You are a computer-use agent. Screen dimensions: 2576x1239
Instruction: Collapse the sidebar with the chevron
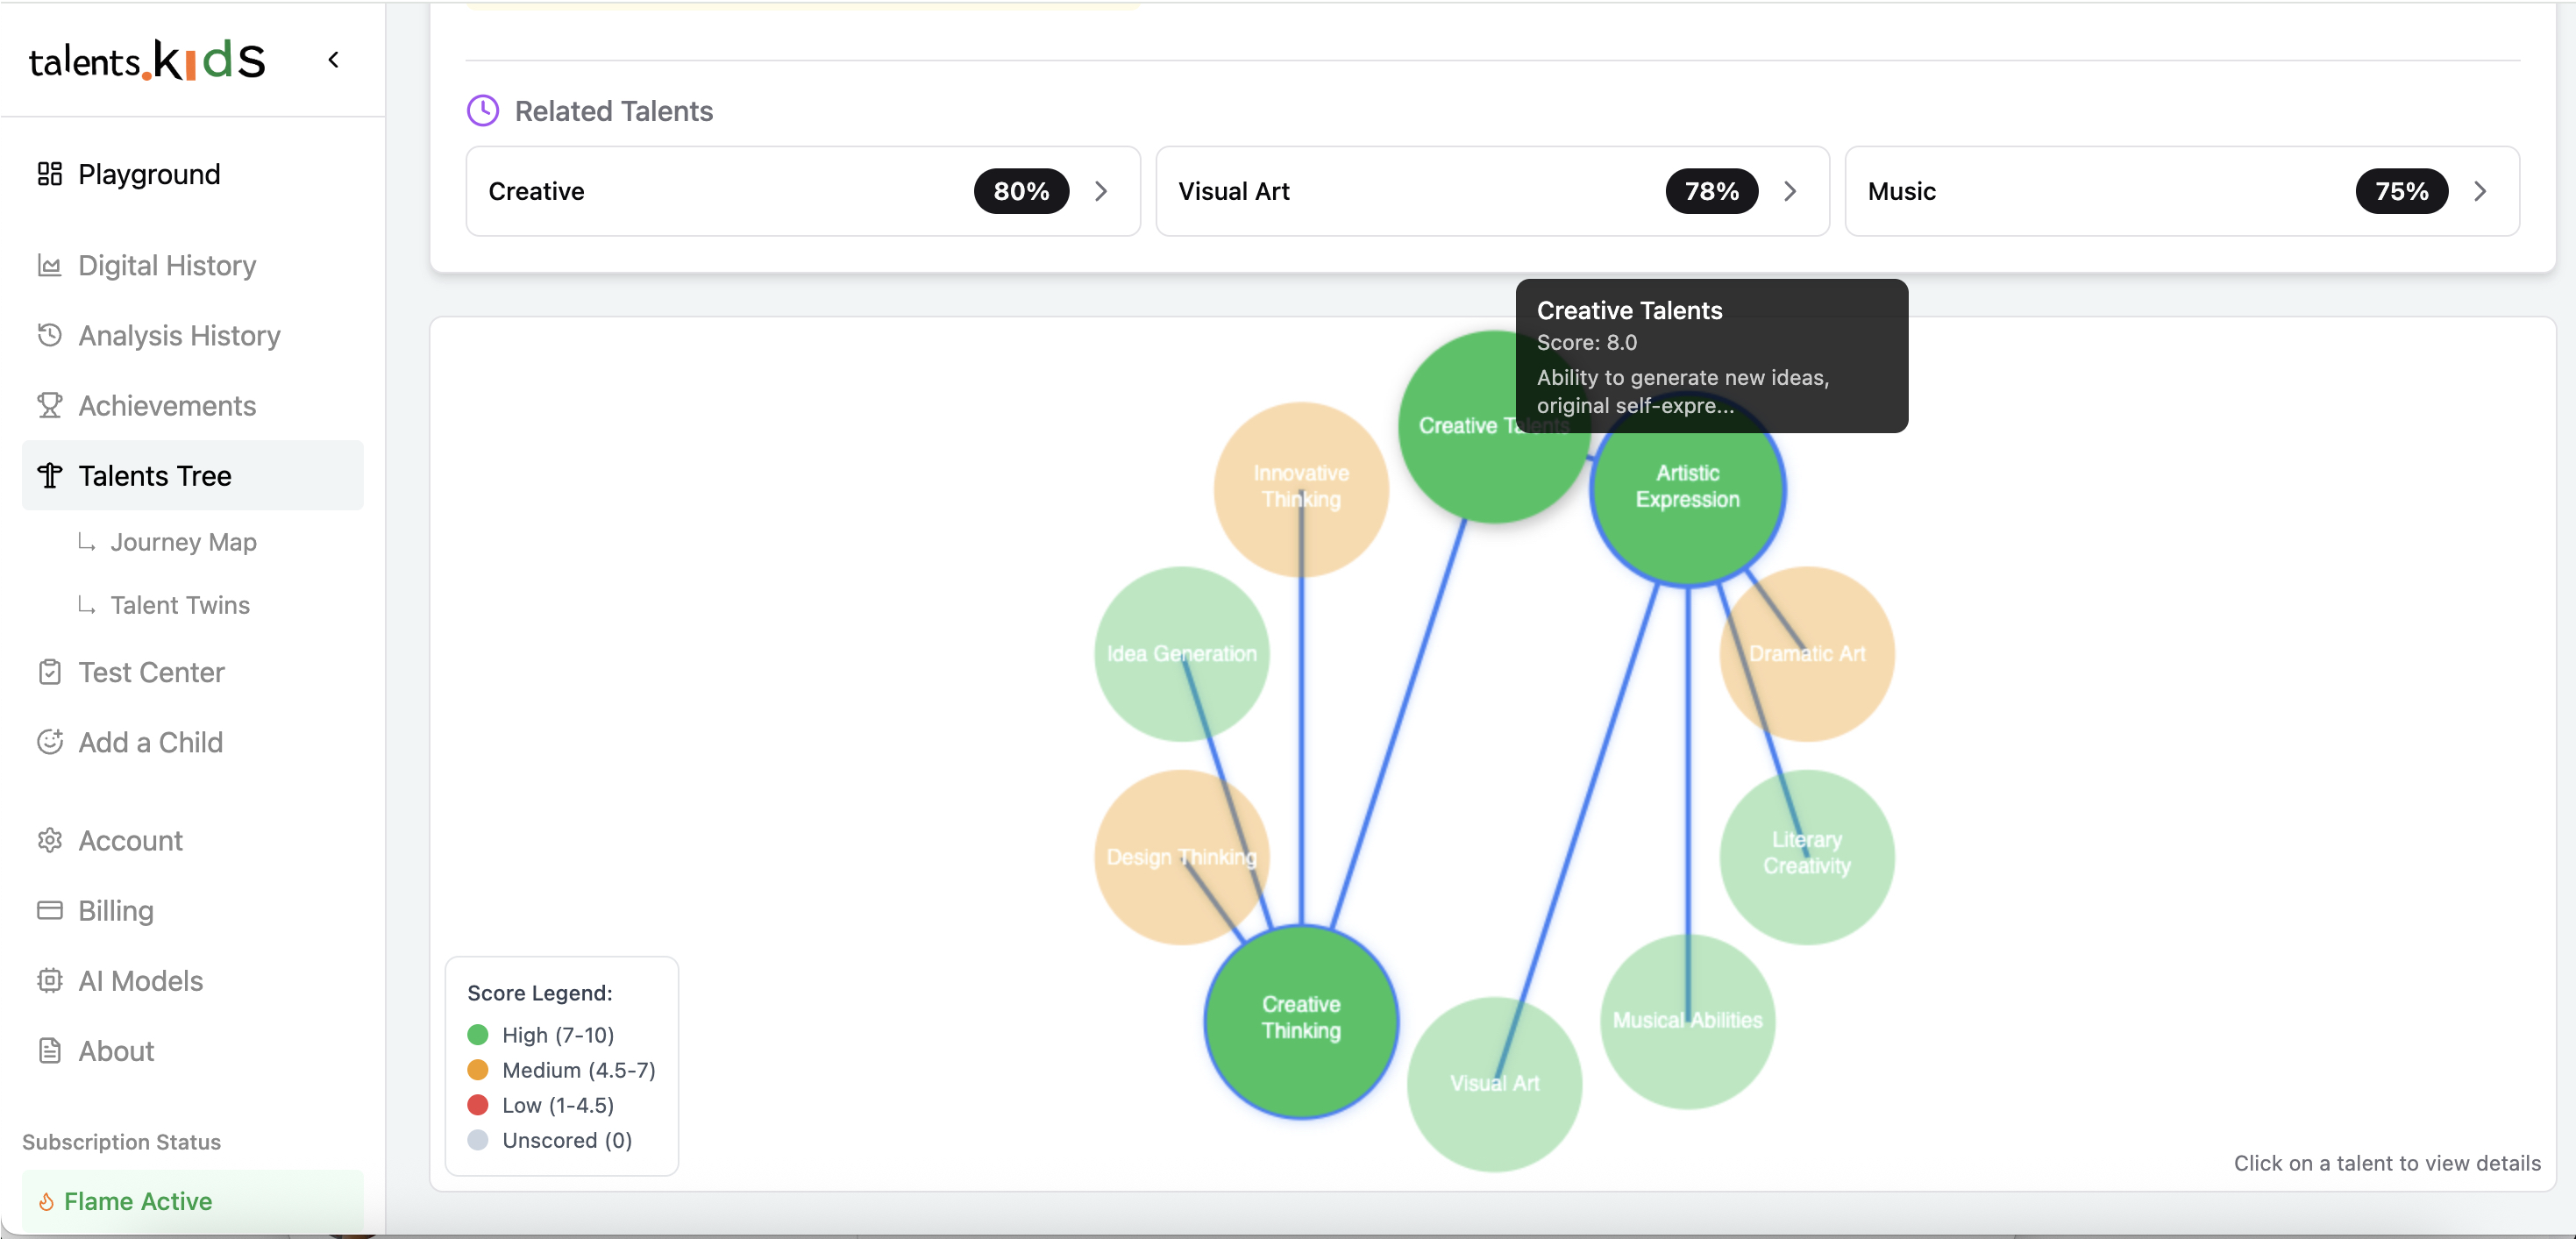tap(334, 60)
